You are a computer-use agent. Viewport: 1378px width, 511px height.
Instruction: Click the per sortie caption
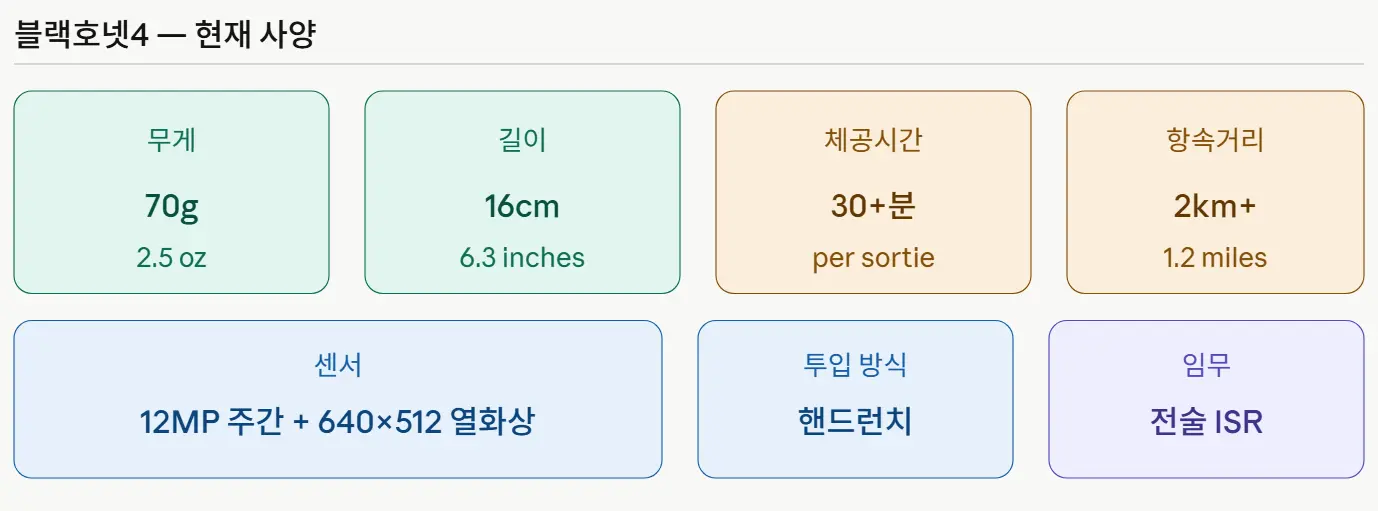click(x=873, y=258)
